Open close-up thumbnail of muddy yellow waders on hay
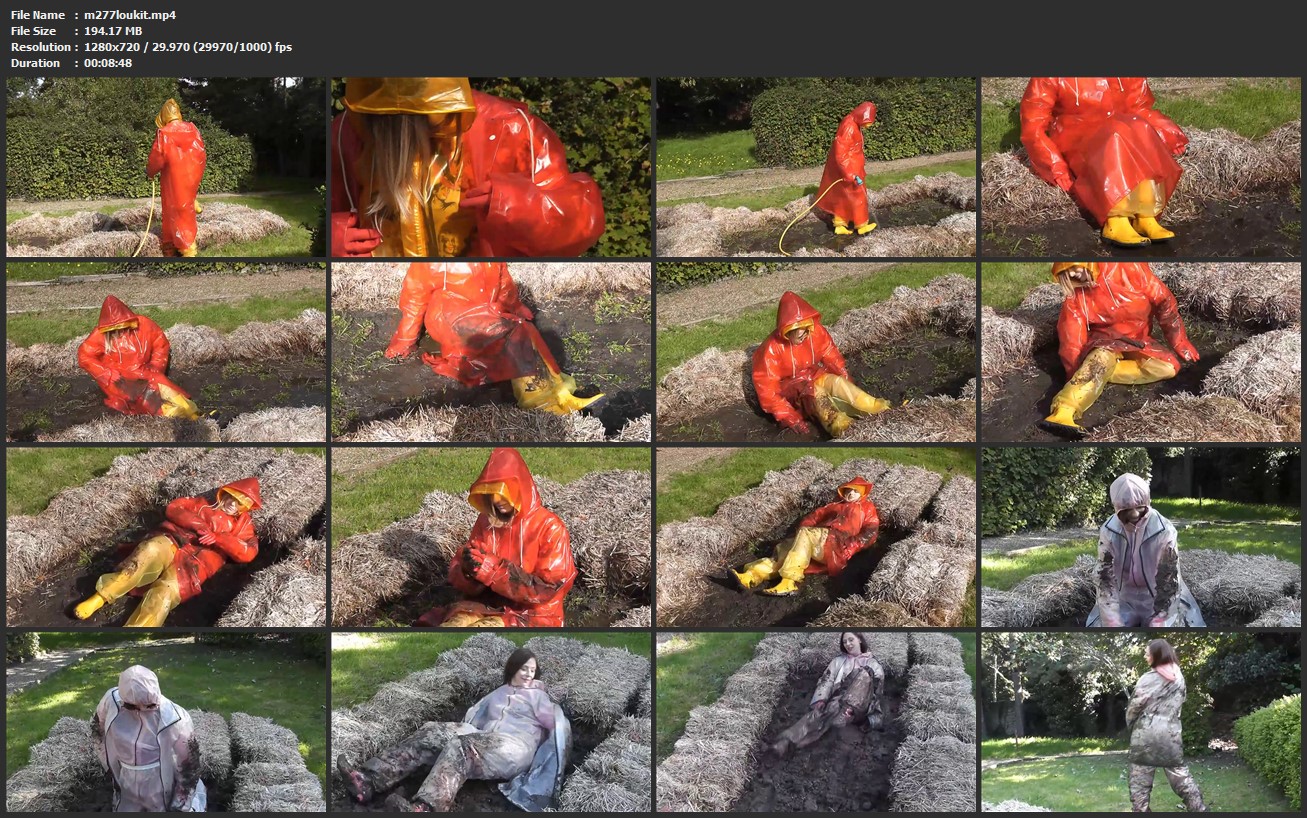1307x818 pixels. [1141, 352]
